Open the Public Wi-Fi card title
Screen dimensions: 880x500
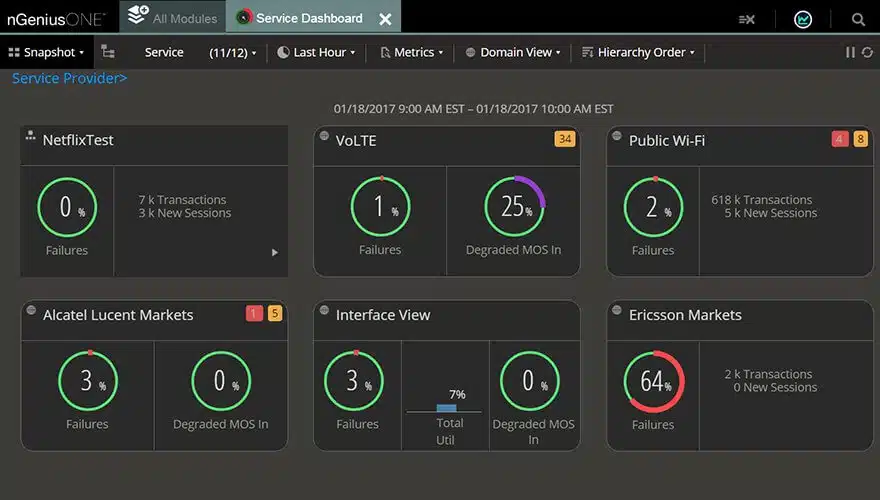(667, 140)
